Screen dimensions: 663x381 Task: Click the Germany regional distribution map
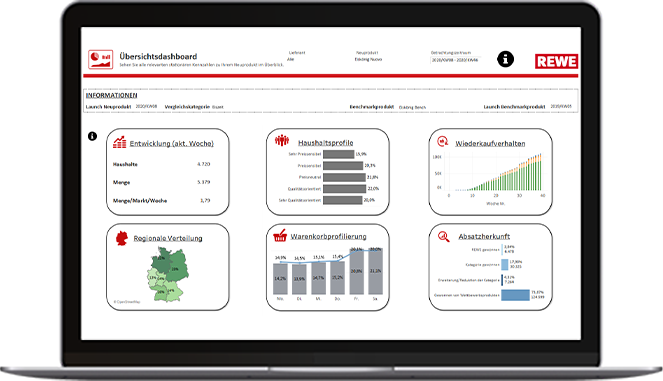[x=168, y=275]
